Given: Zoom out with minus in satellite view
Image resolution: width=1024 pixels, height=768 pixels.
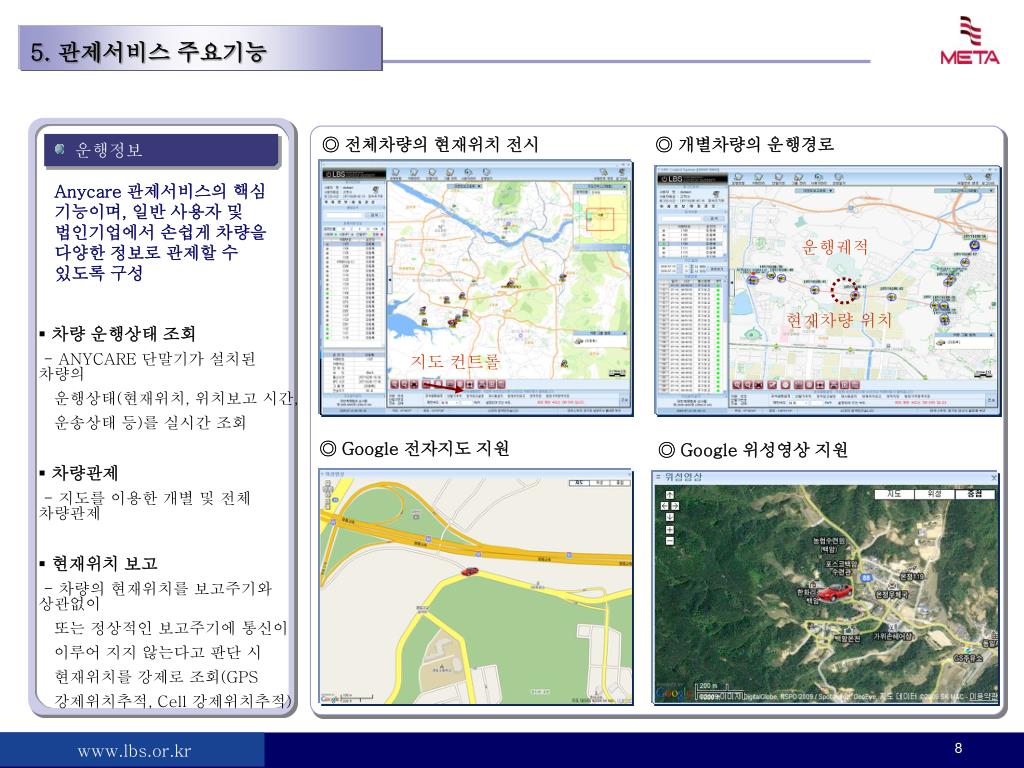Looking at the screenshot, I should 669,541.
